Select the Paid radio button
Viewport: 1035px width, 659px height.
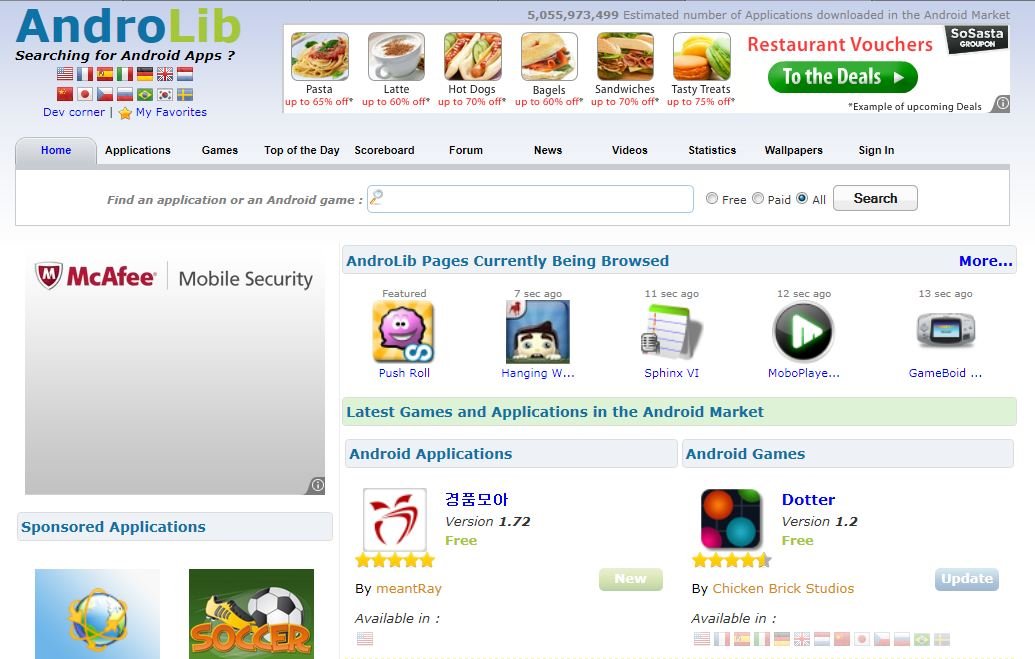point(758,198)
